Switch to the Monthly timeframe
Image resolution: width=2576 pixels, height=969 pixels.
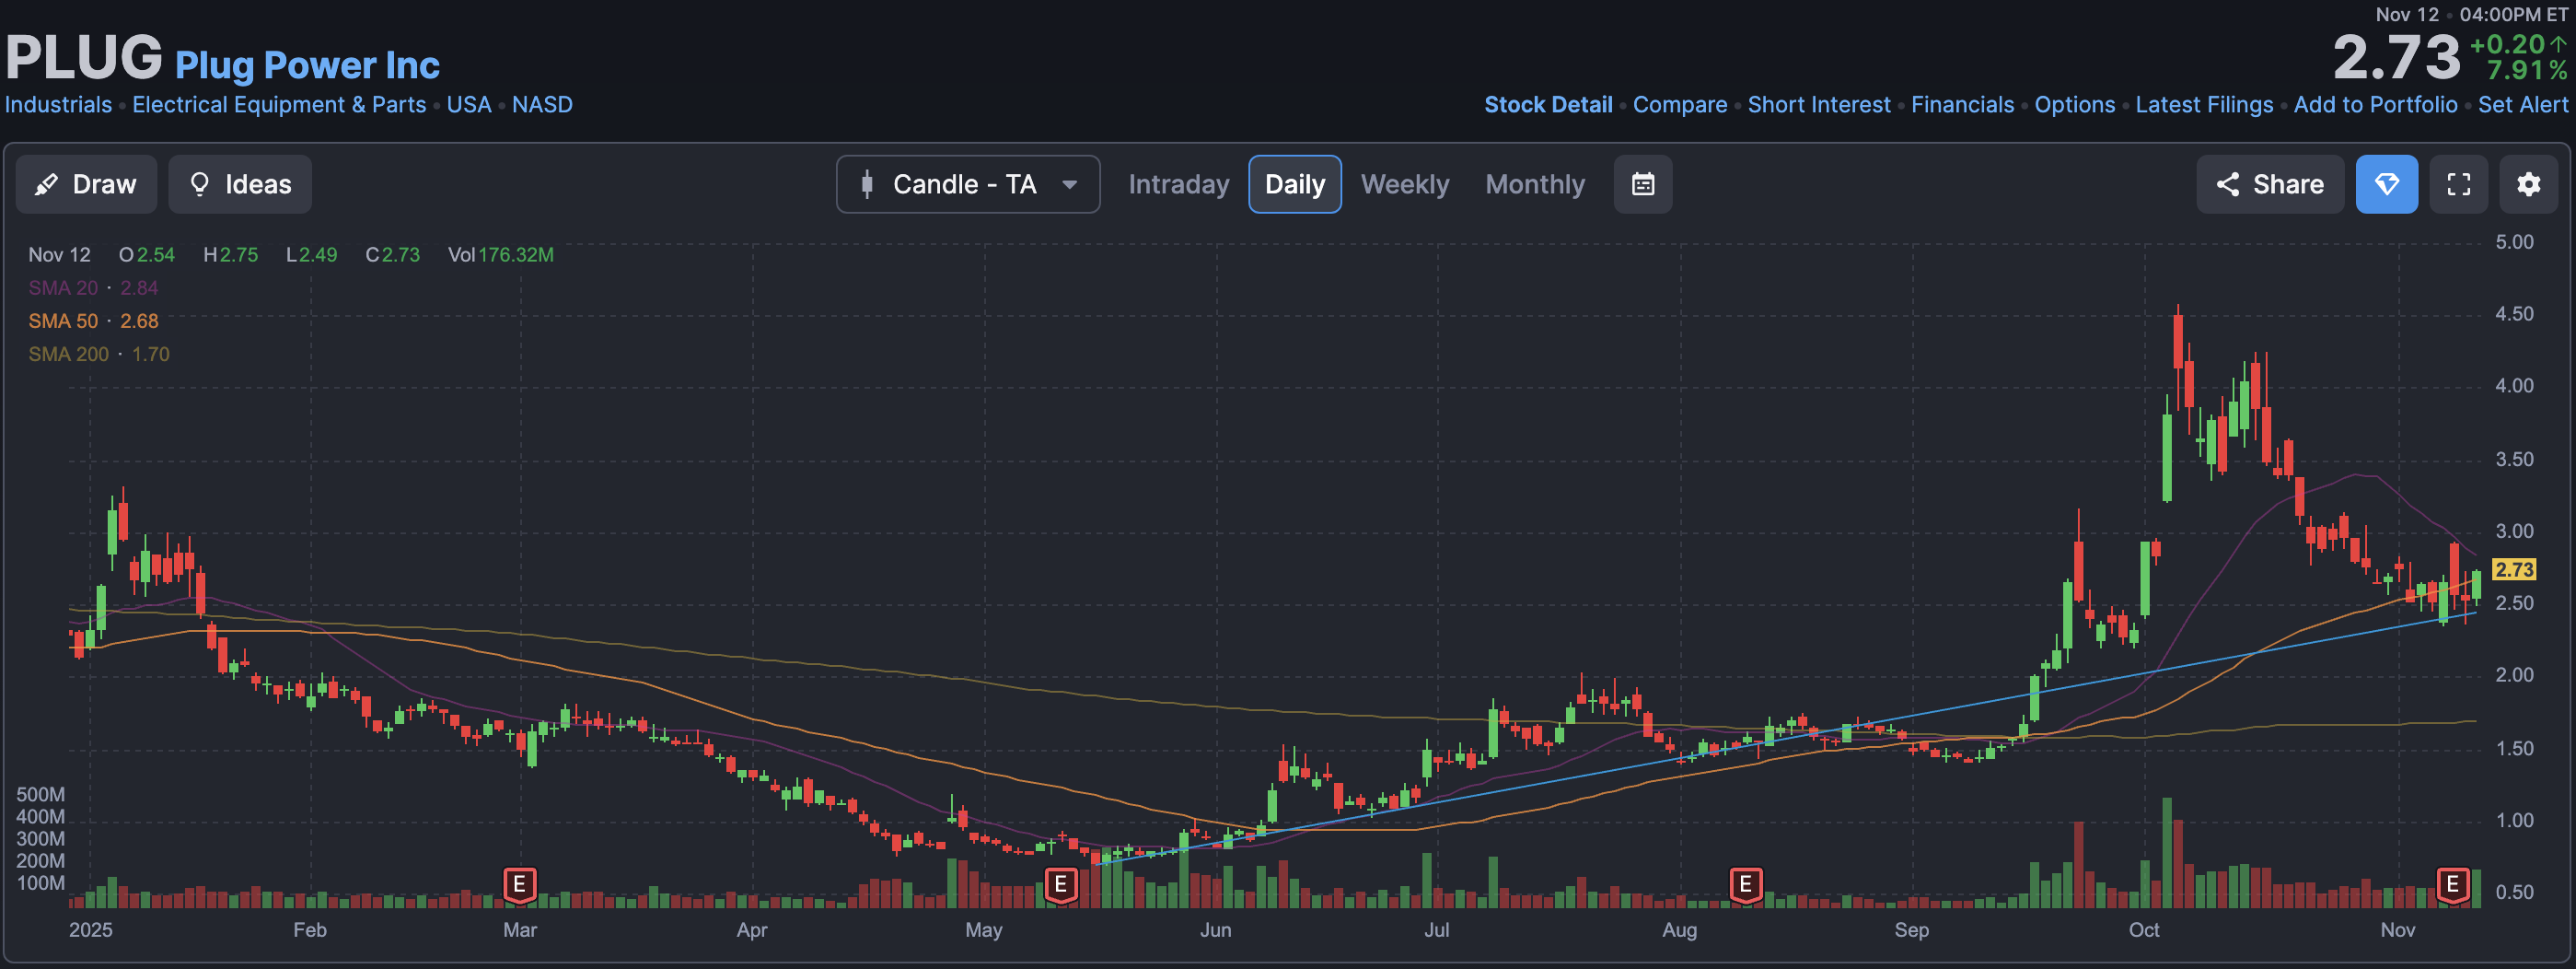[x=1534, y=184]
